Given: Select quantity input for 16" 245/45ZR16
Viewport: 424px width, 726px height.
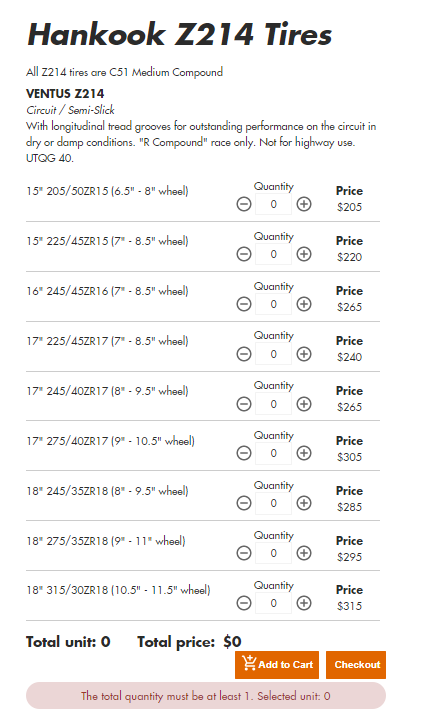Looking at the screenshot, I should [x=274, y=304].
